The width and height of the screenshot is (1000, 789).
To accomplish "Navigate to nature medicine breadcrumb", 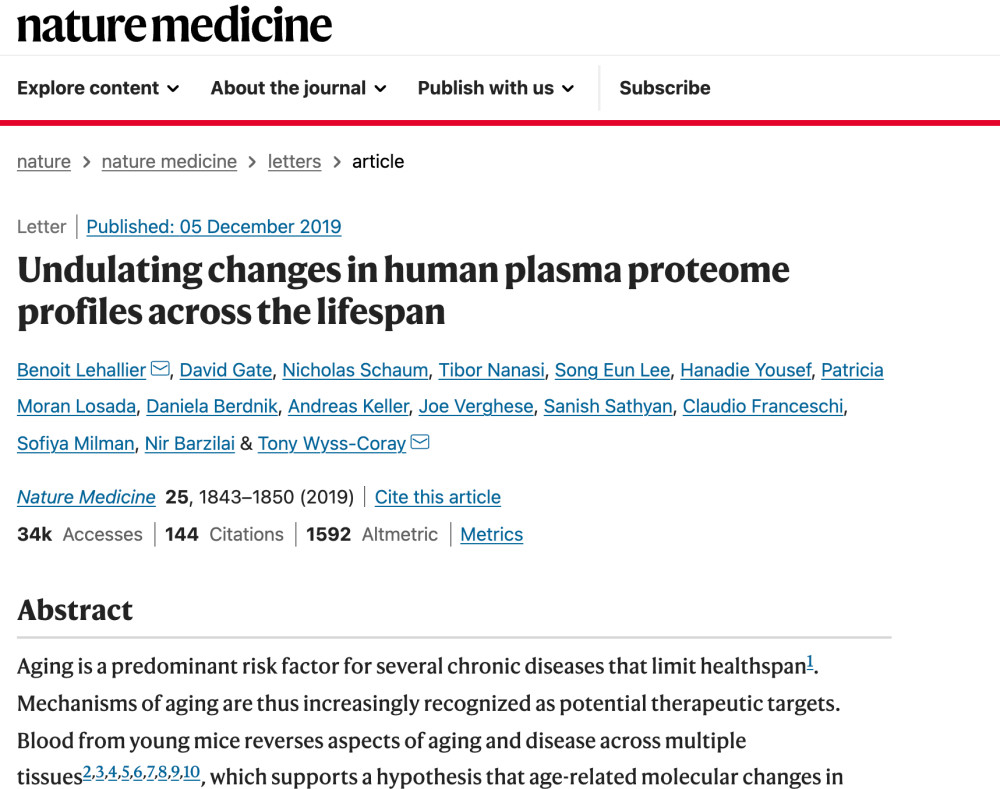I will pos(169,162).
